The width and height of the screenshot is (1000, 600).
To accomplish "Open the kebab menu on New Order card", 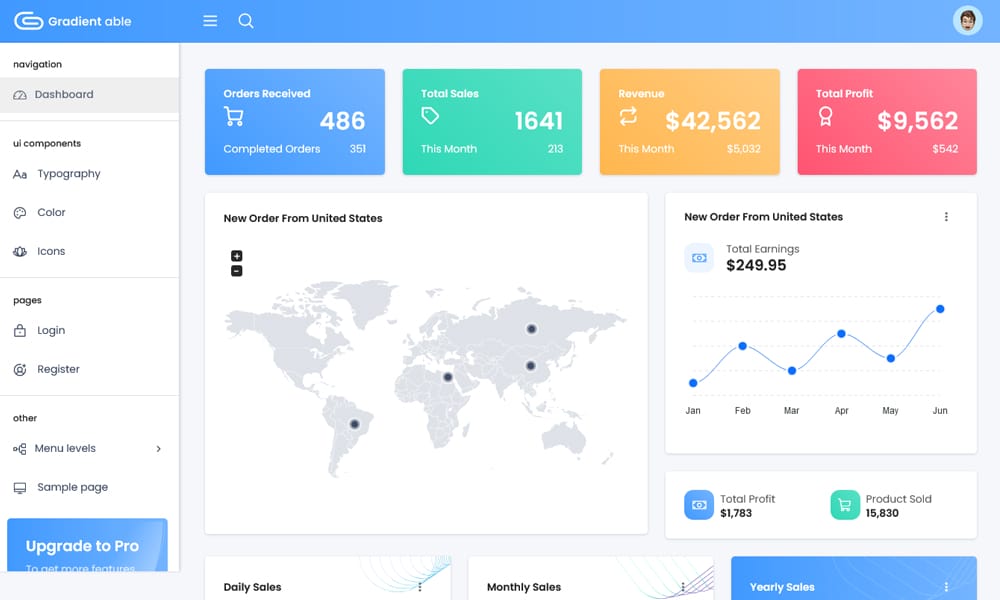I will coord(946,216).
